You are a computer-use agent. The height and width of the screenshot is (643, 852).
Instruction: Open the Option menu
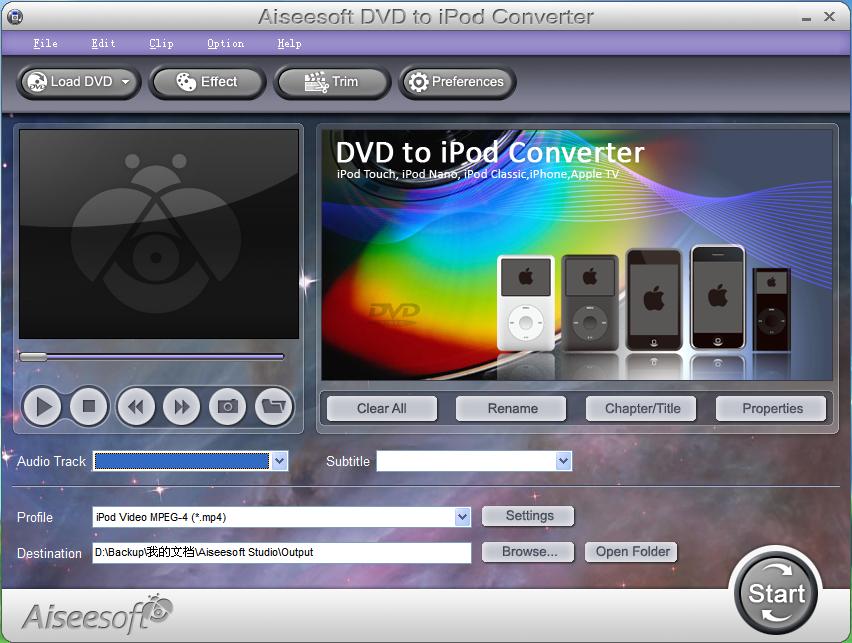pyautogui.click(x=225, y=43)
